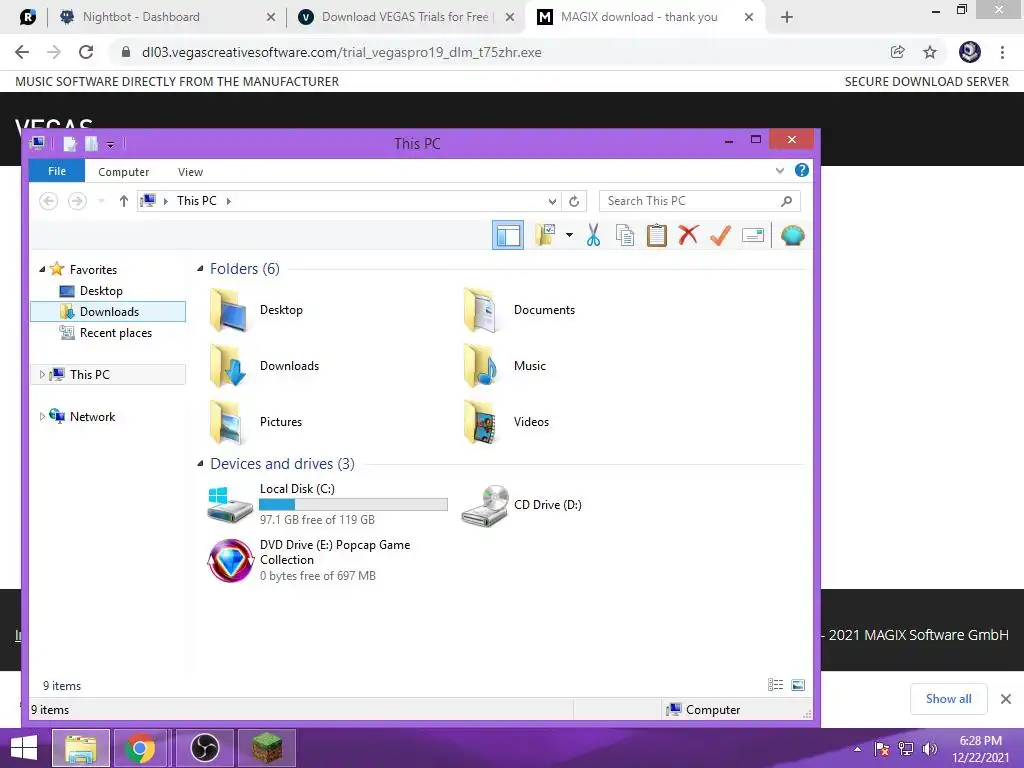This screenshot has height=768, width=1024.
Task: Switch to Download VEGAS Trials Chrome tab
Action: [405, 17]
